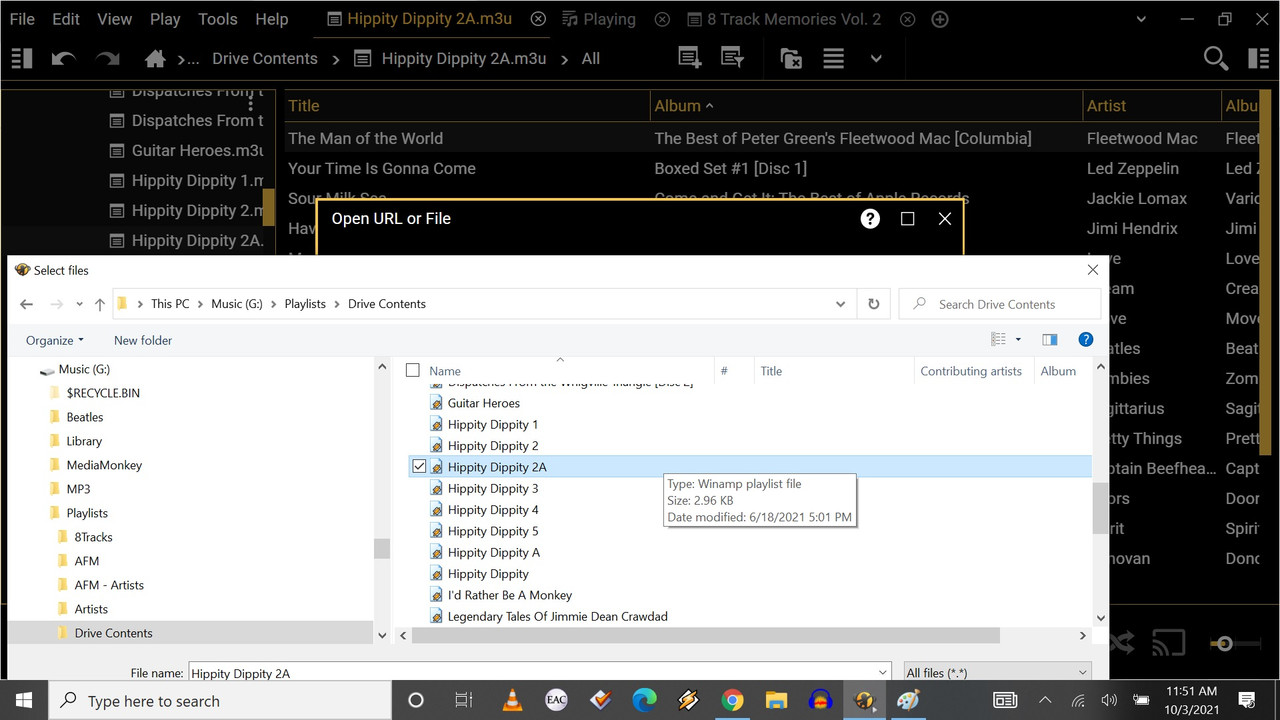Open VLC from the taskbar
The width and height of the screenshot is (1280, 720).
(x=513, y=700)
